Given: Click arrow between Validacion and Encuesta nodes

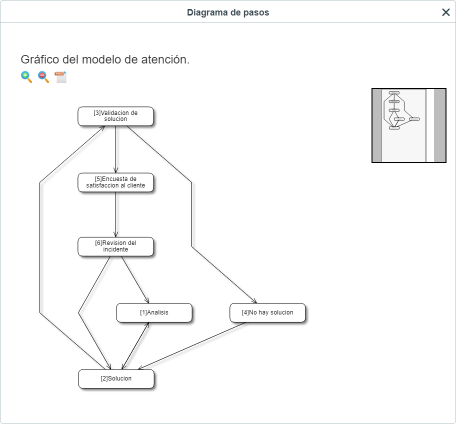Looking at the screenshot, I should coord(116,149).
